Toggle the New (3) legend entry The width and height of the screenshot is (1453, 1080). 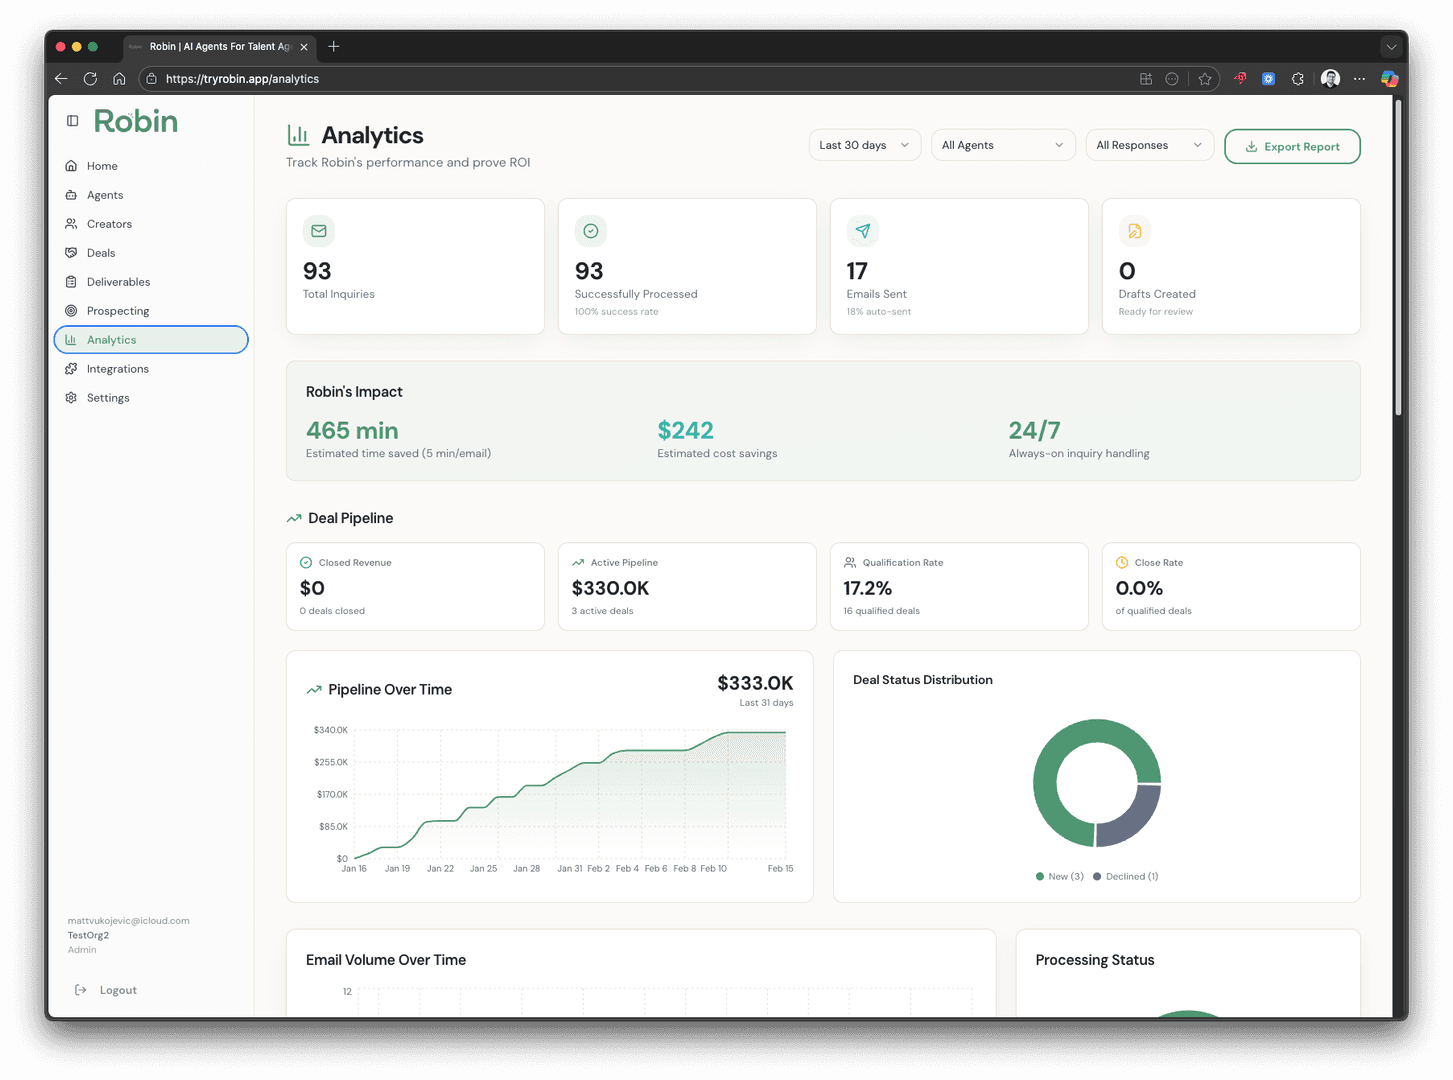coord(1060,877)
